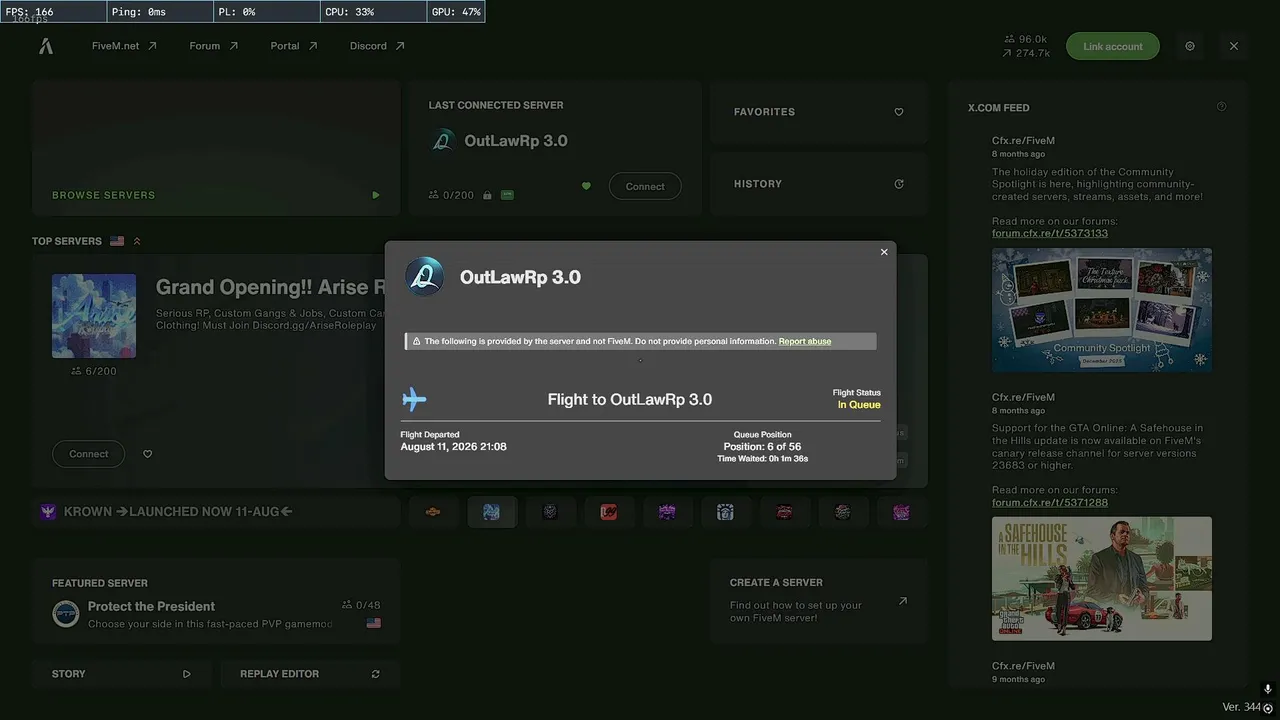Open the Replay Editor
The width and height of the screenshot is (1280, 720).
coord(310,674)
